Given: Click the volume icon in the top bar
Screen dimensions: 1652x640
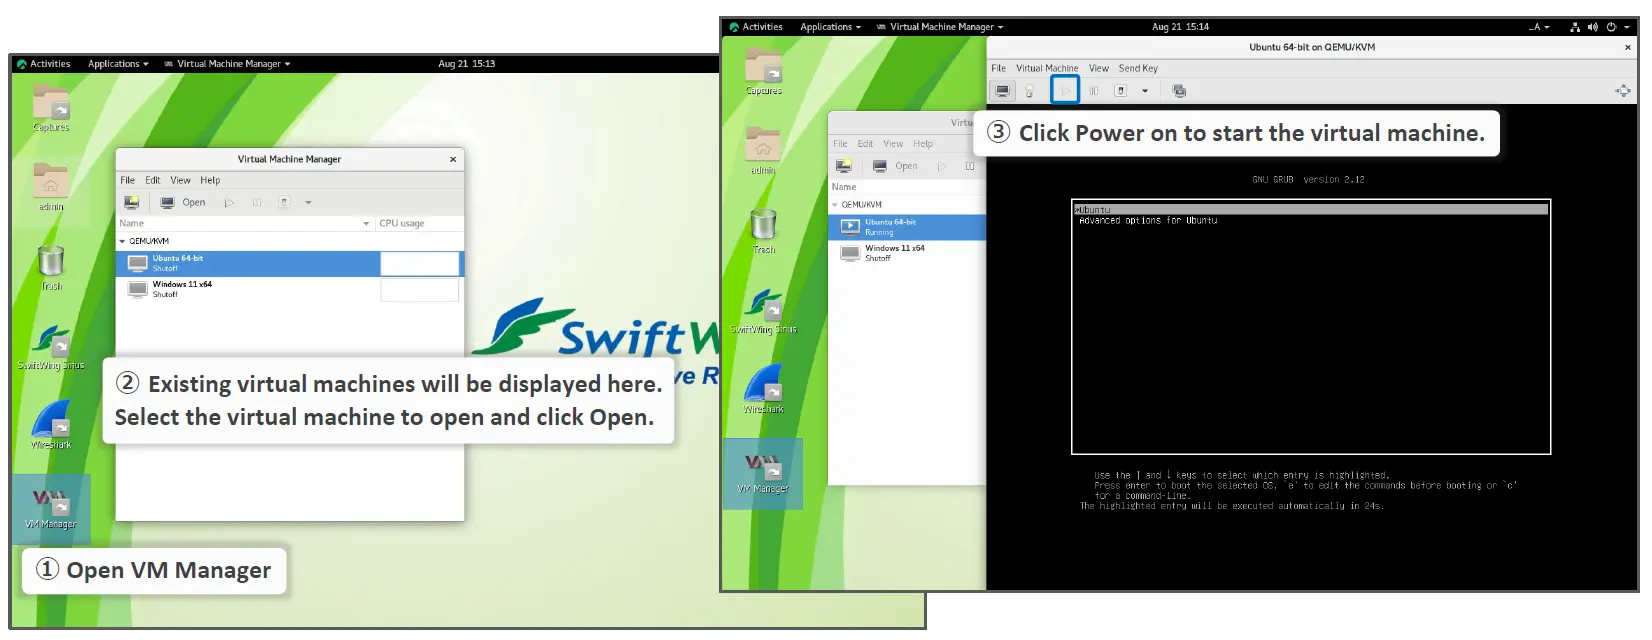Looking at the screenshot, I should pyautogui.click(x=1593, y=27).
